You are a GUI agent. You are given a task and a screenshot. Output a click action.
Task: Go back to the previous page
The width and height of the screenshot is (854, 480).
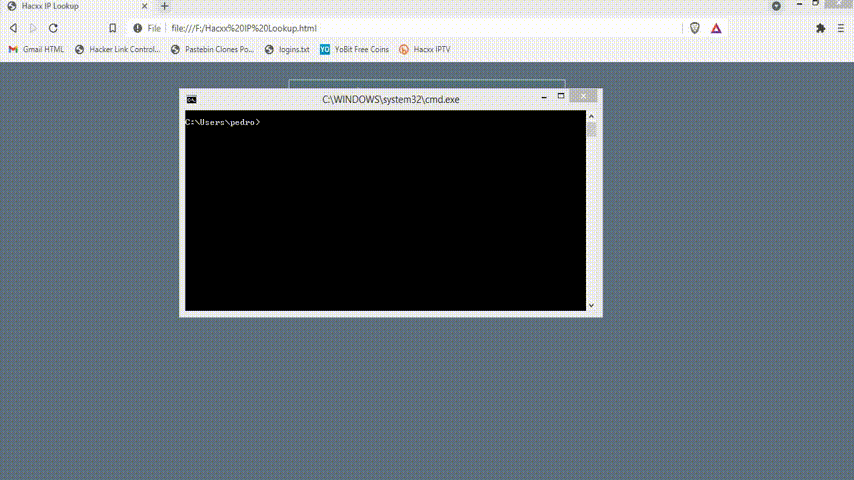13,28
